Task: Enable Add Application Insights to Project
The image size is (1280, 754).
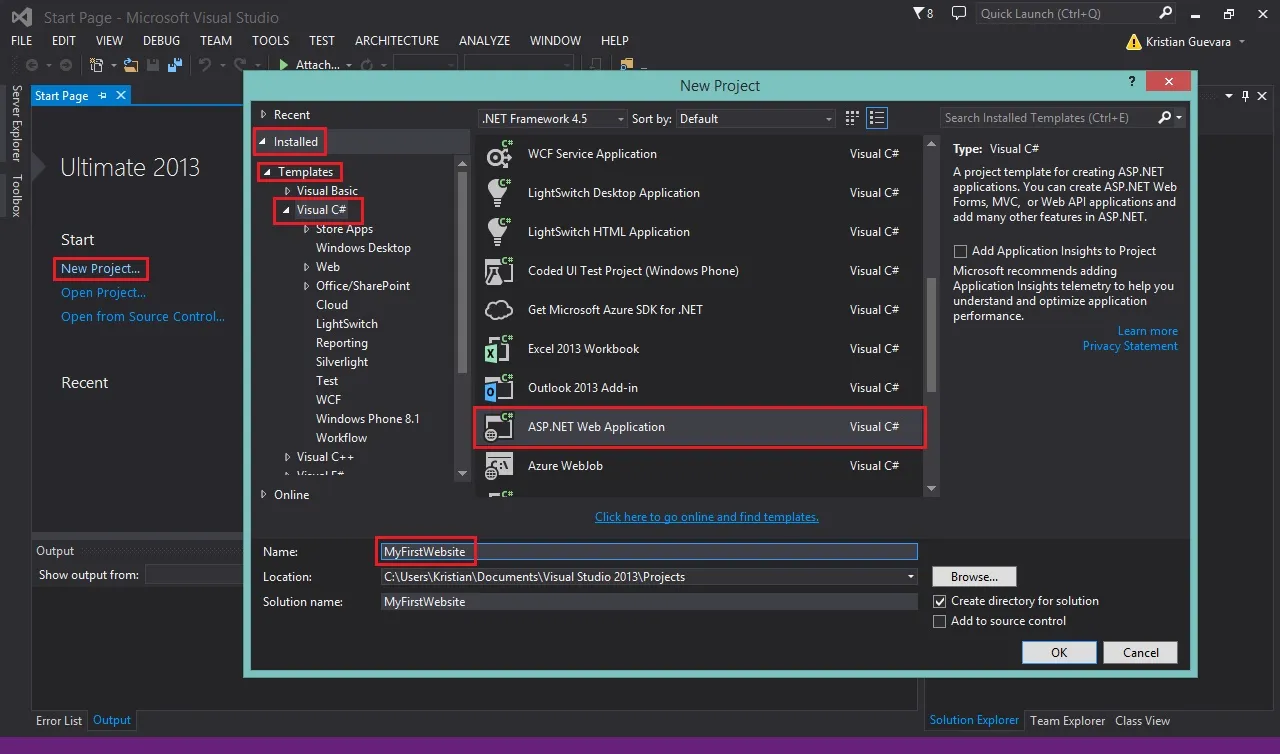Action: coord(960,251)
